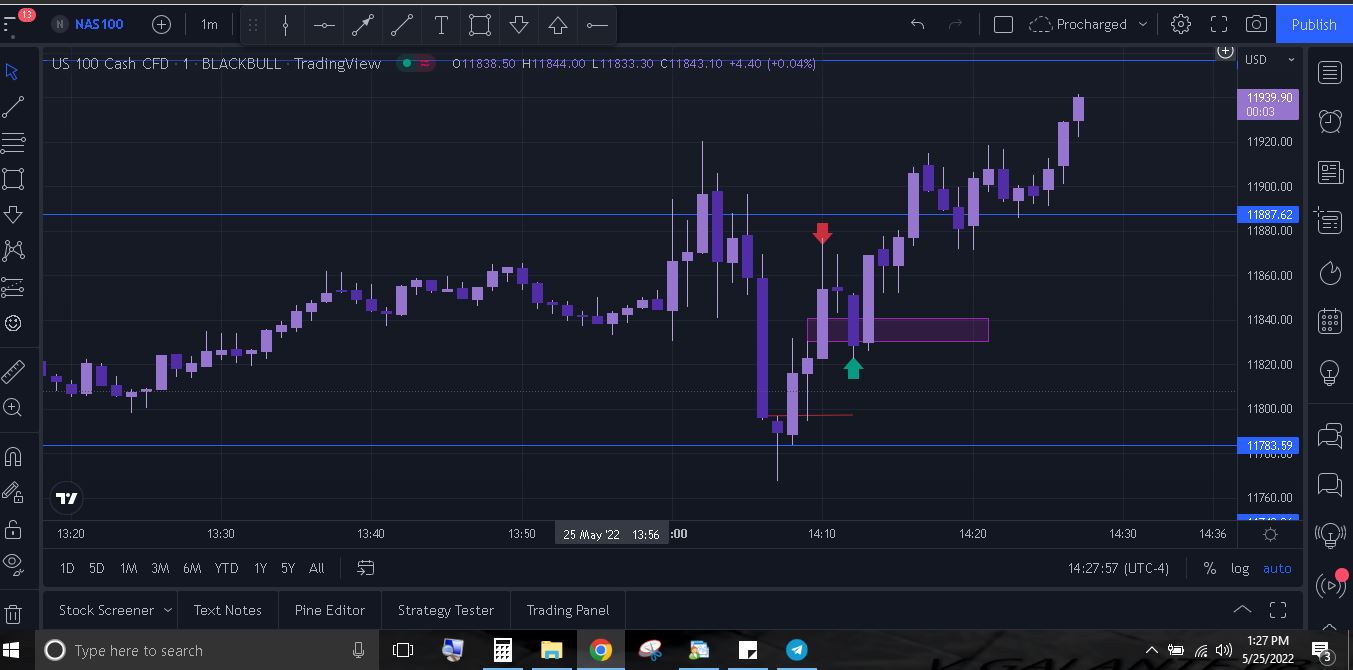1353x670 pixels.
Task: Undo the last chart action
Action: [x=917, y=24]
